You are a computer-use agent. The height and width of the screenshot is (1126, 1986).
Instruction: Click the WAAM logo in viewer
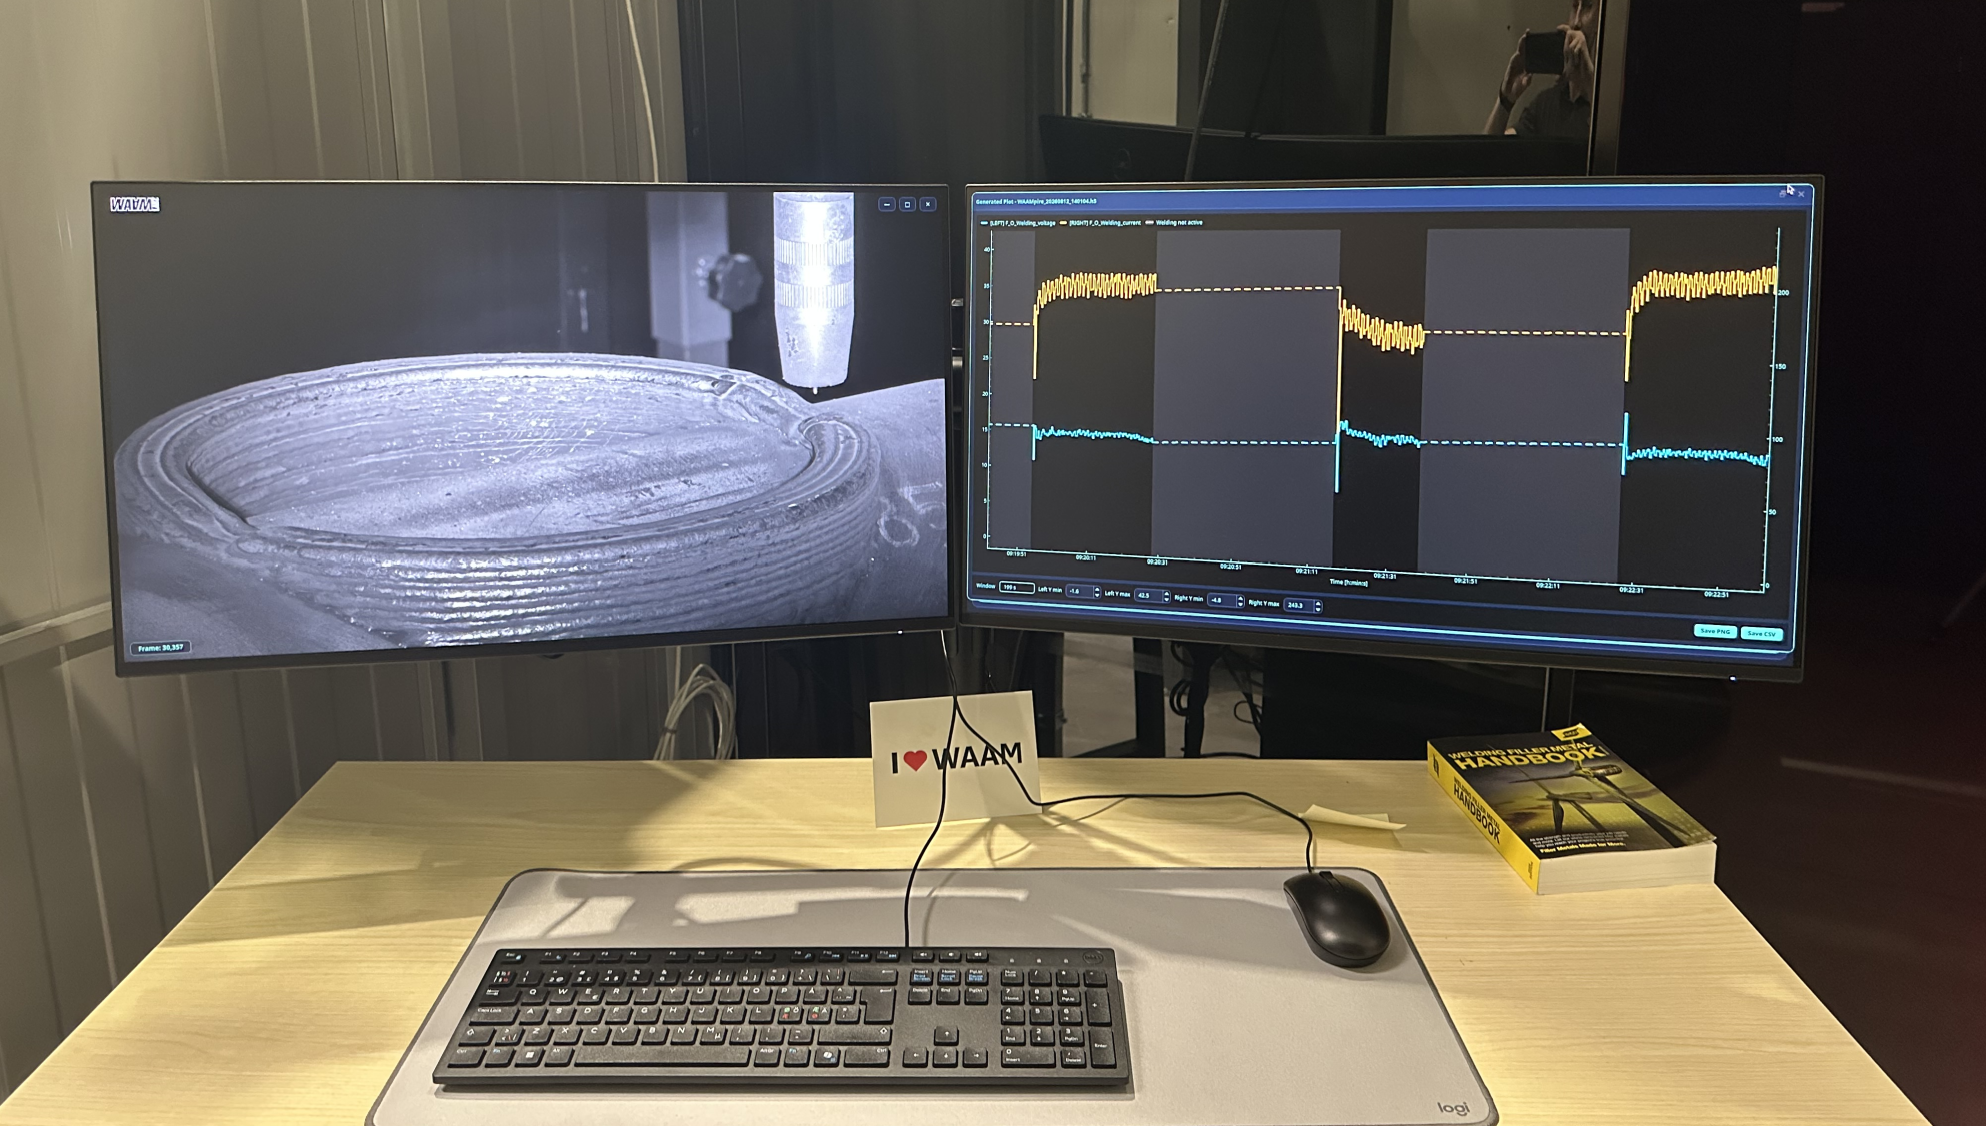click(134, 204)
